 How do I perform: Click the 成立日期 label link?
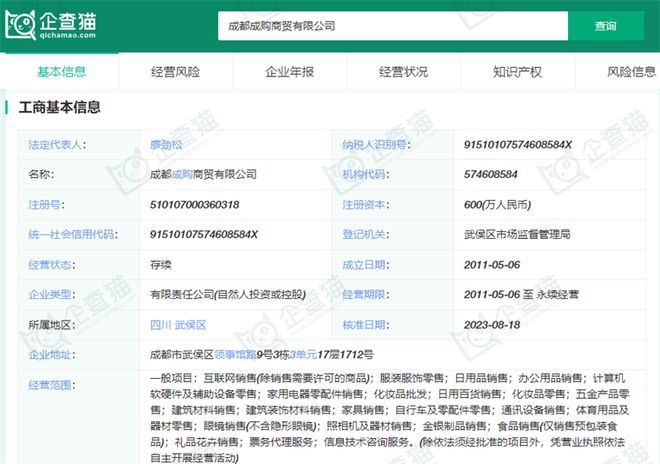(x=366, y=265)
